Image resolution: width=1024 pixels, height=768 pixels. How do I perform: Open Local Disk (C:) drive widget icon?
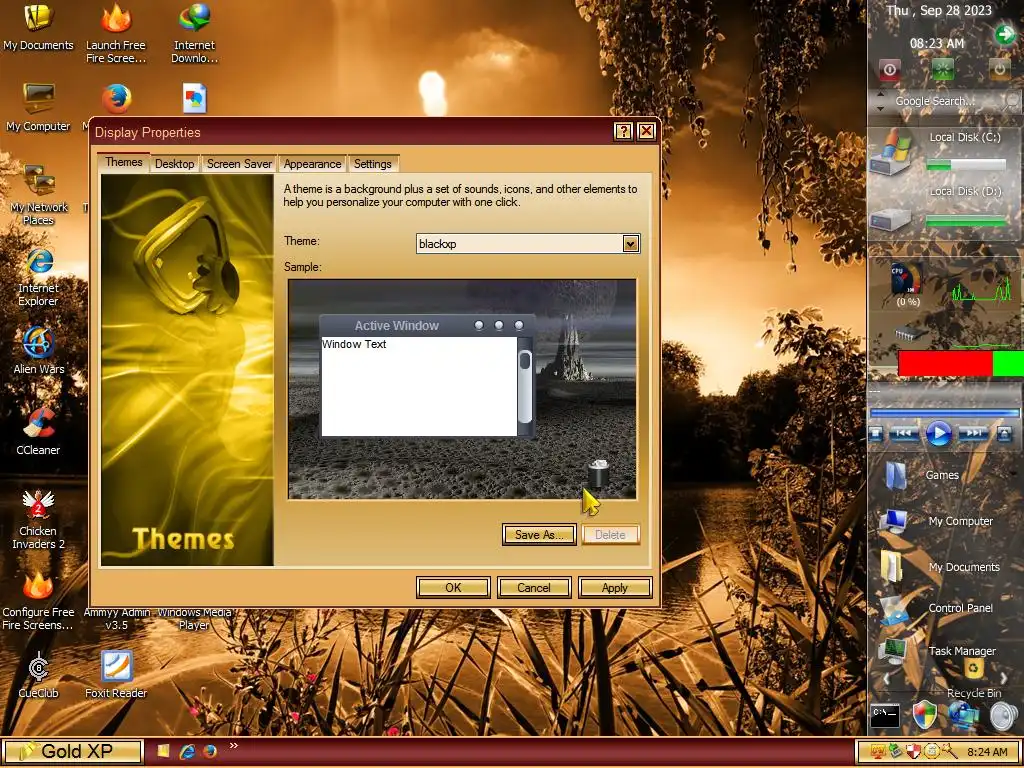[891, 152]
